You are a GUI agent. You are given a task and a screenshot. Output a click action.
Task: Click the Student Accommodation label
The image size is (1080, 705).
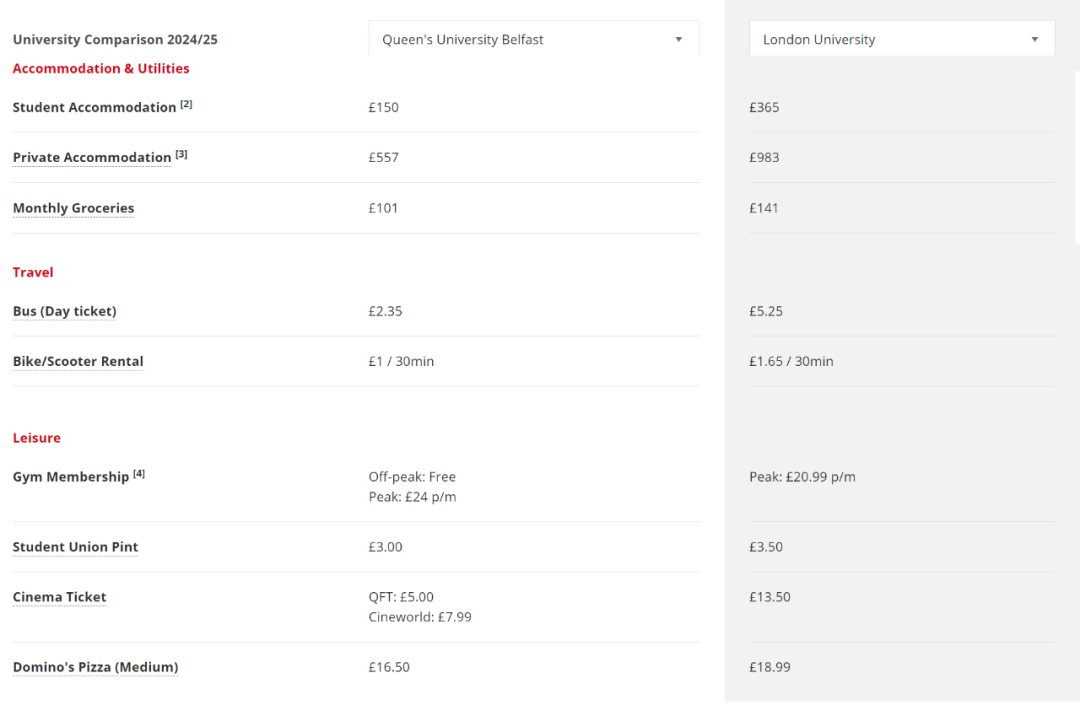point(94,108)
